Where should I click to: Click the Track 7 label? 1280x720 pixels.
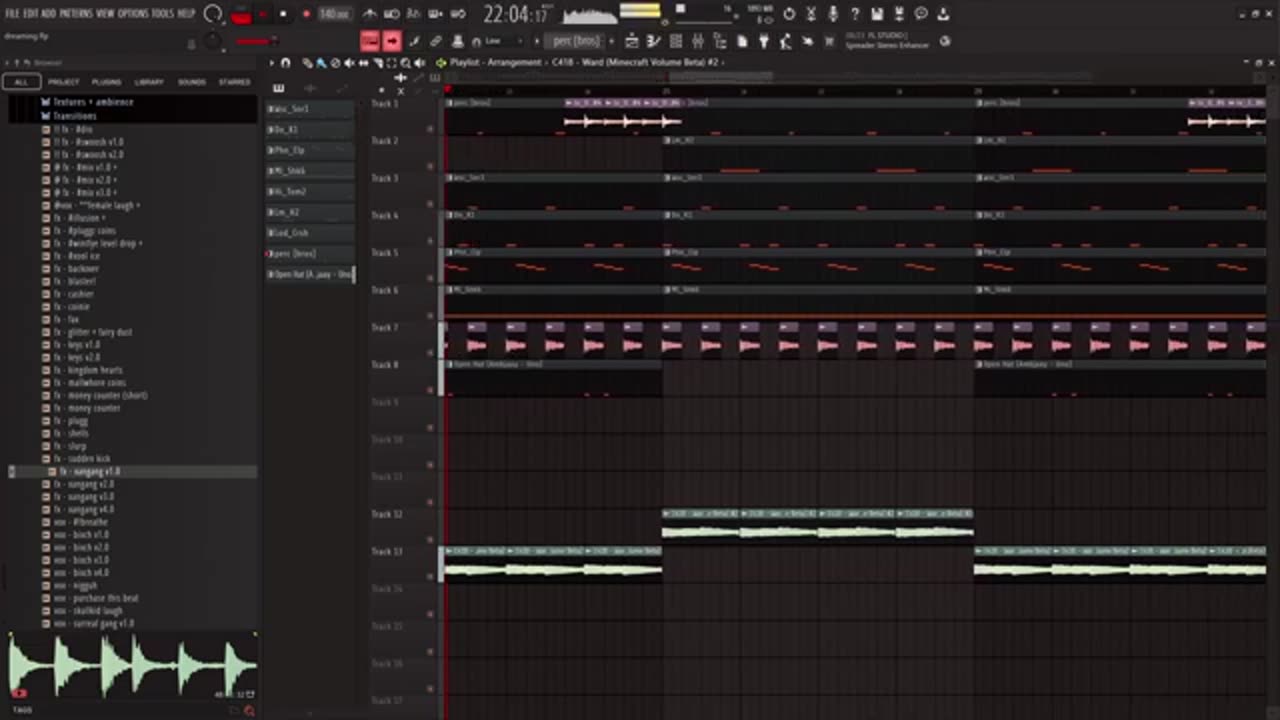[x=385, y=328]
